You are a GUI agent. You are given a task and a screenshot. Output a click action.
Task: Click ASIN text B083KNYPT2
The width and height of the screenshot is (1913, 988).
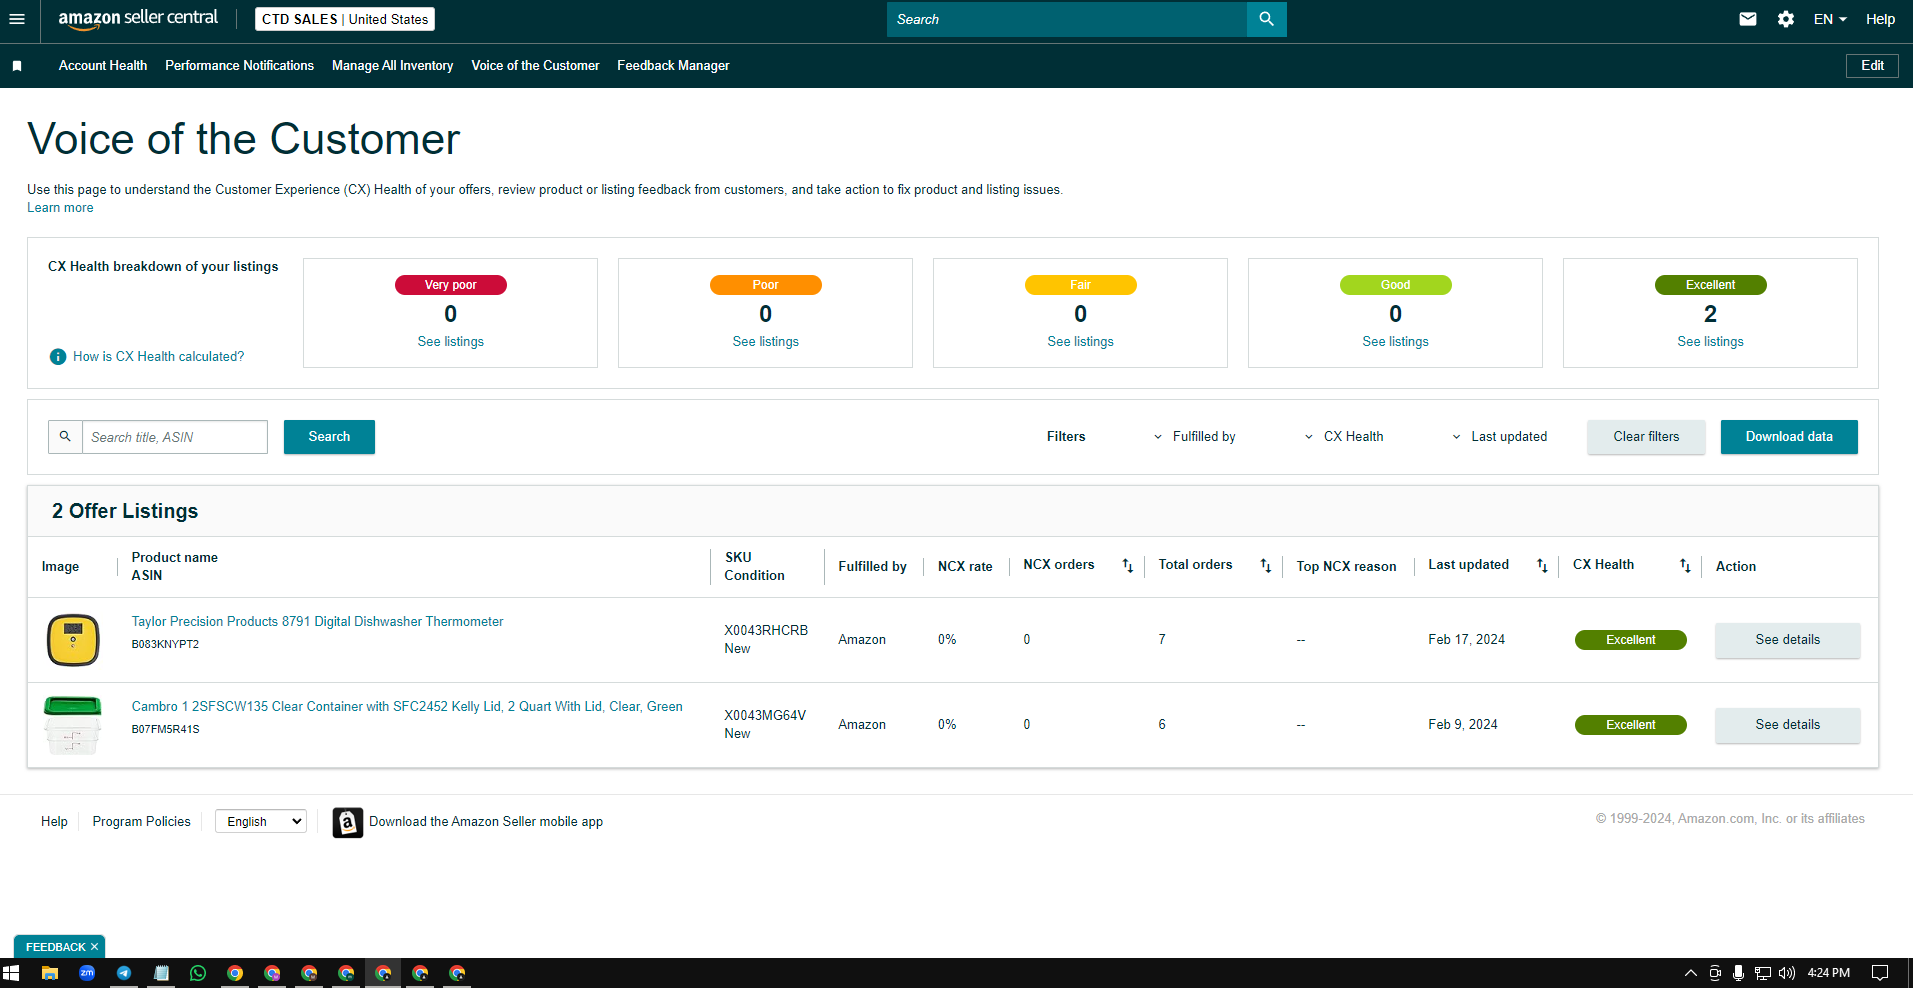(x=165, y=645)
